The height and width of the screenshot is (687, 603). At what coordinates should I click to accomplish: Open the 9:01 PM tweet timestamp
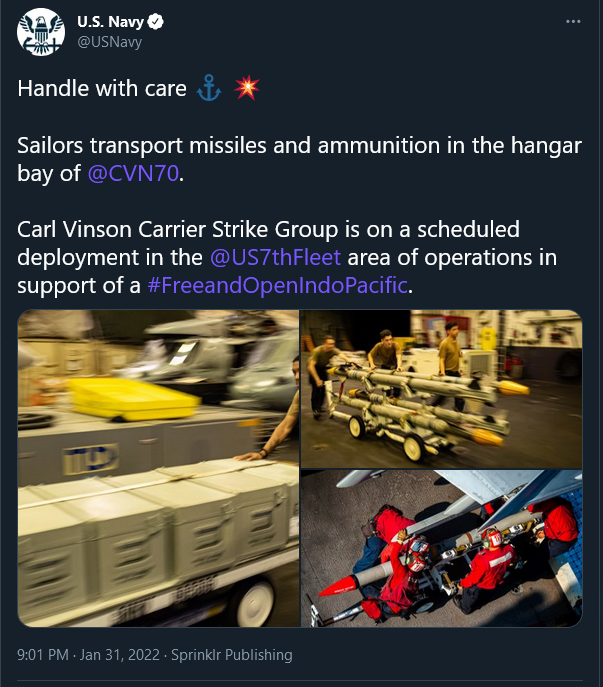click(x=43, y=655)
